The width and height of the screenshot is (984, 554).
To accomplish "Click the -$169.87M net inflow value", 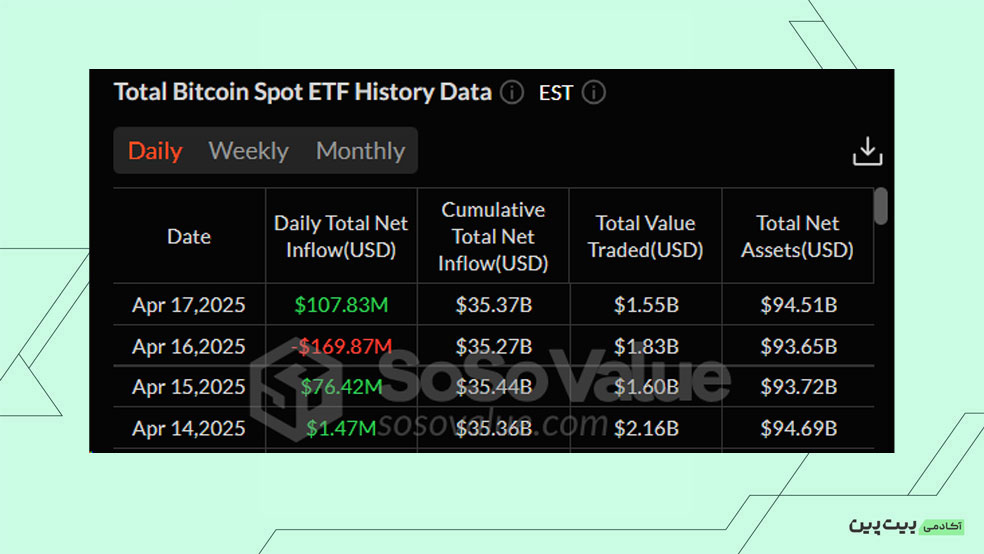I will pos(341,347).
